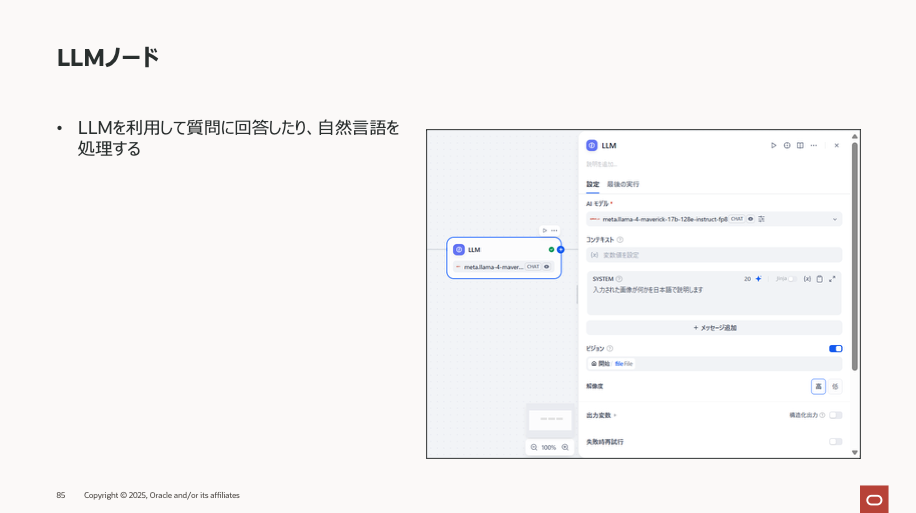916x513 pixels.
Task: Switch to the 設定 tab
Action: 592,184
